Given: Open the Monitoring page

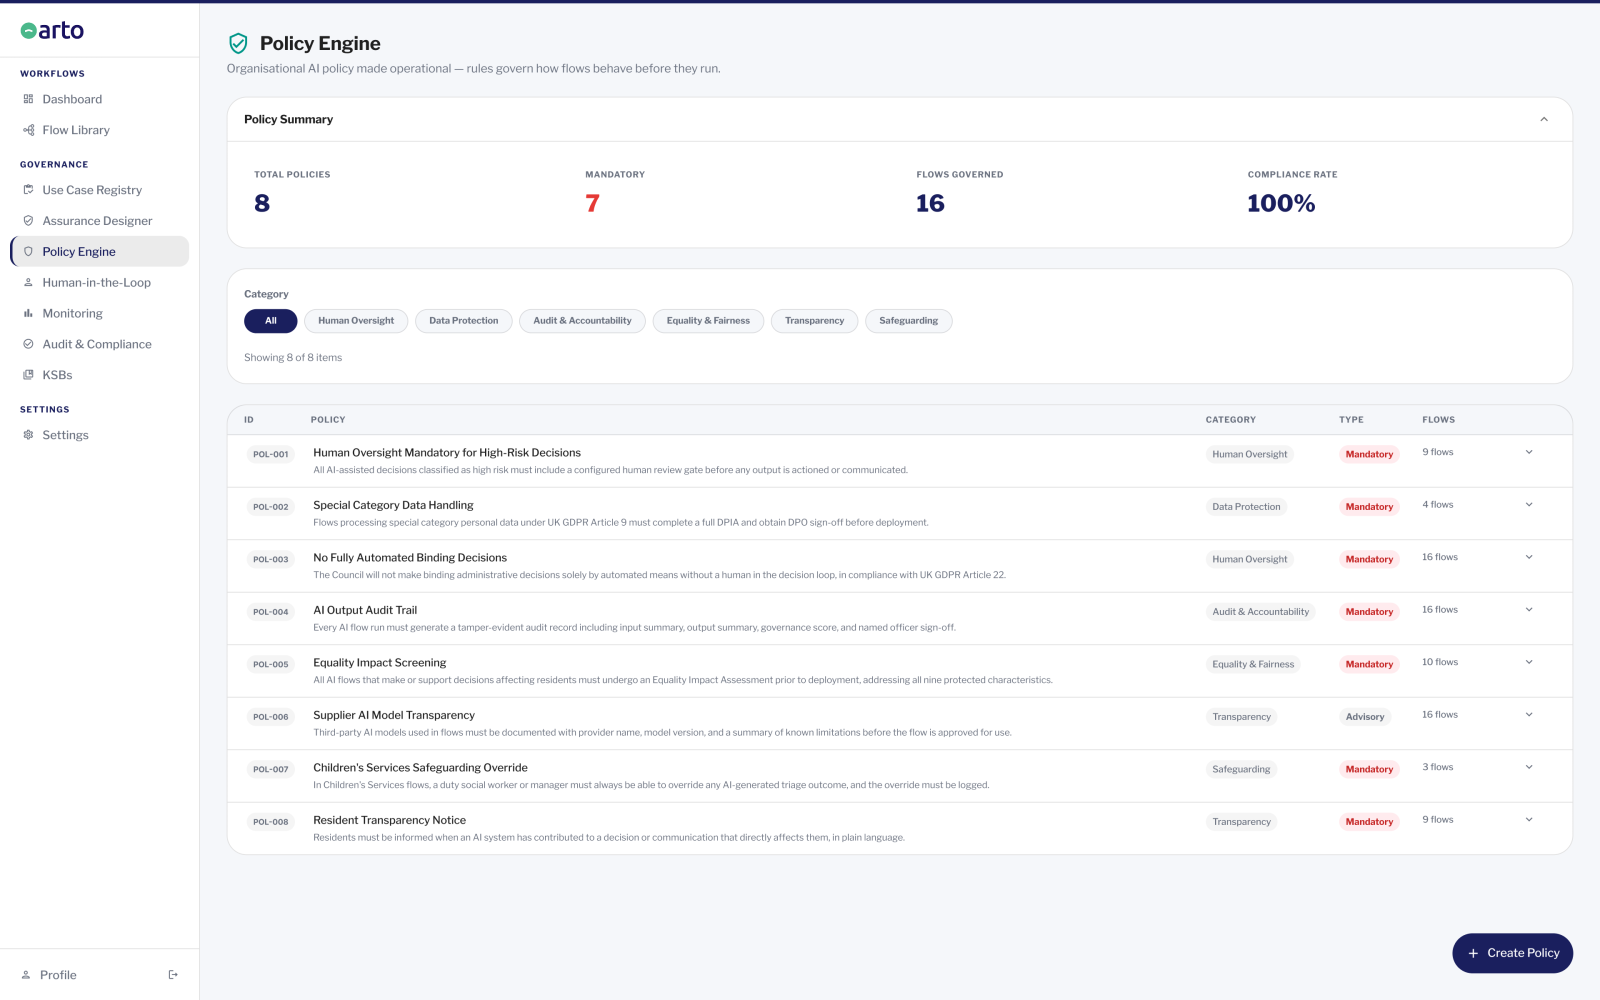Looking at the screenshot, I should click(x=100, y=314).
